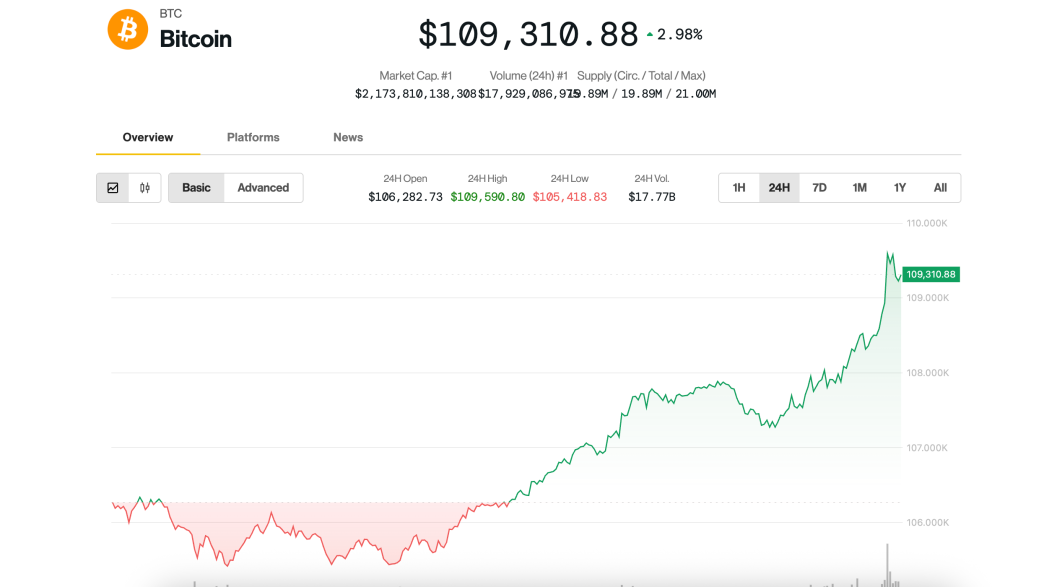Set chart range to All
The height and width of the screenshot is (587, 1044).
[940, 188]
